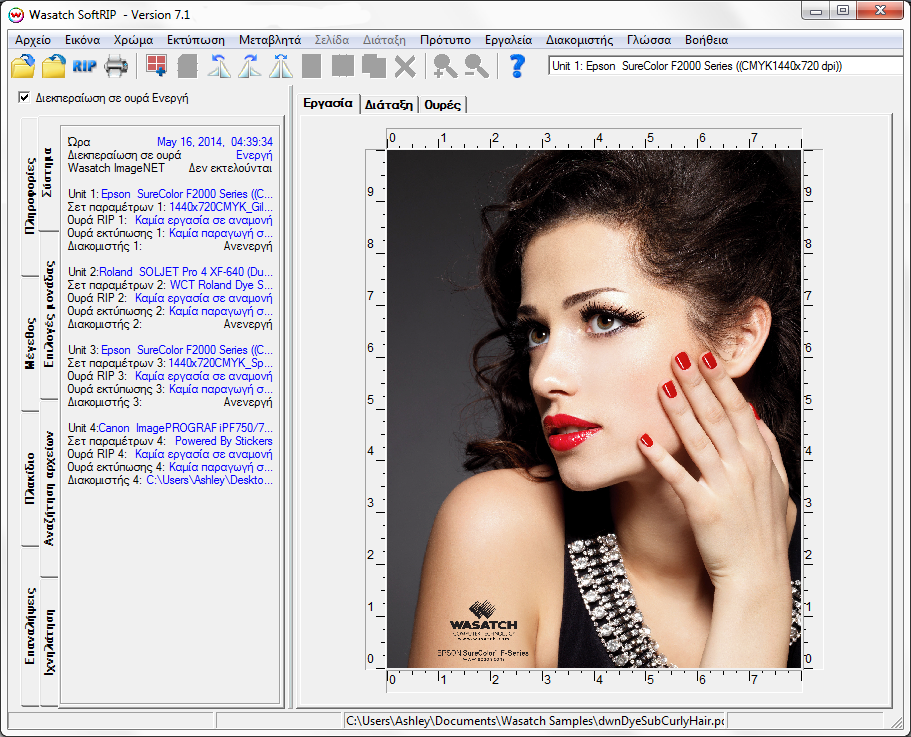Switch to the Ουρές tab

[443, 104]
